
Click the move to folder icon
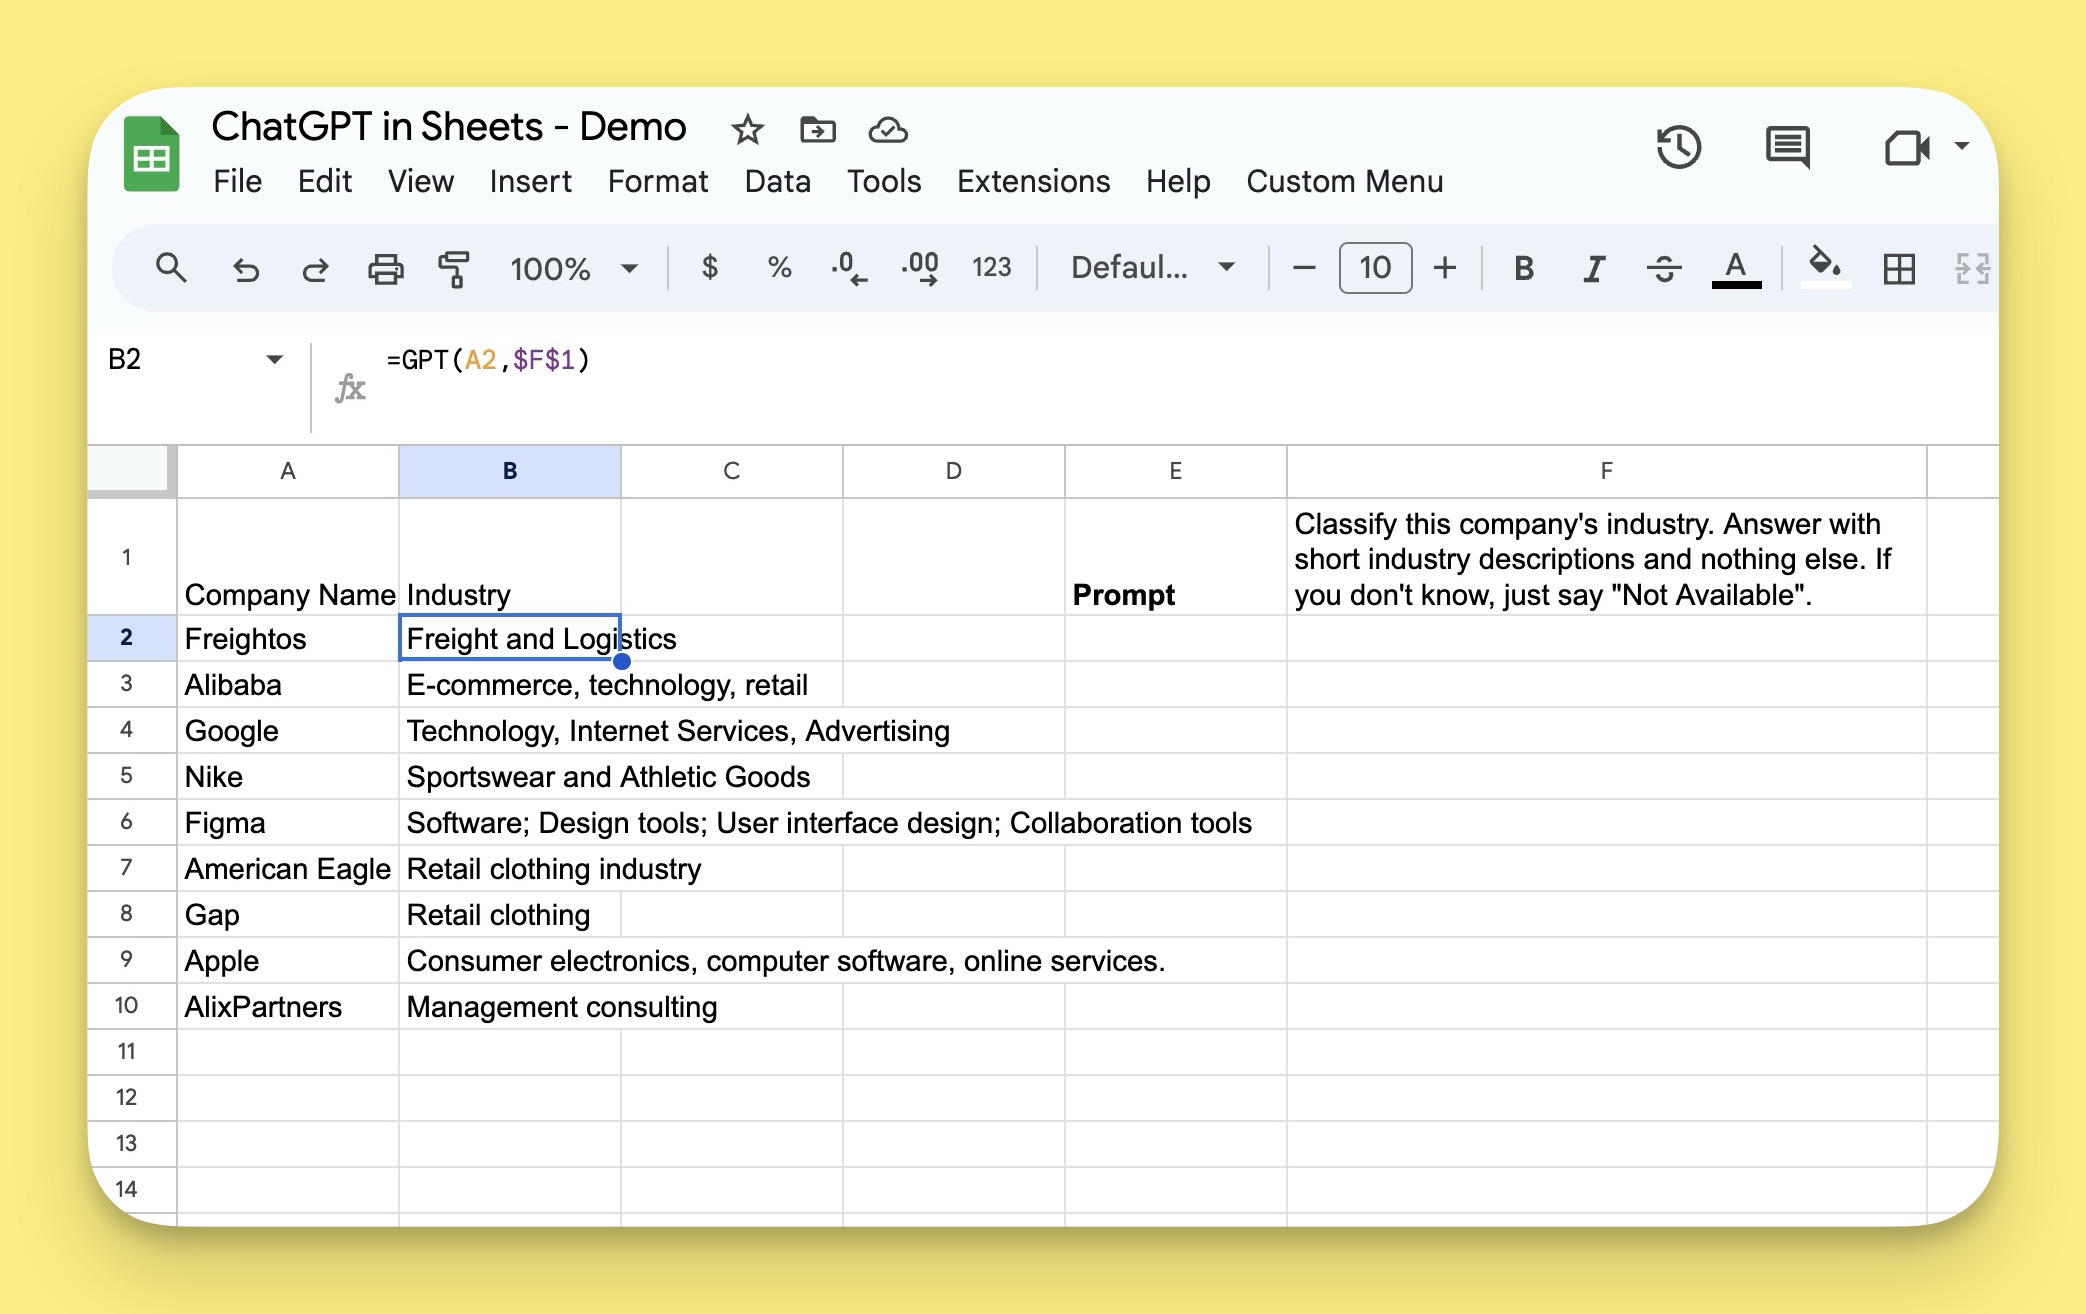(x=818, y=129)
